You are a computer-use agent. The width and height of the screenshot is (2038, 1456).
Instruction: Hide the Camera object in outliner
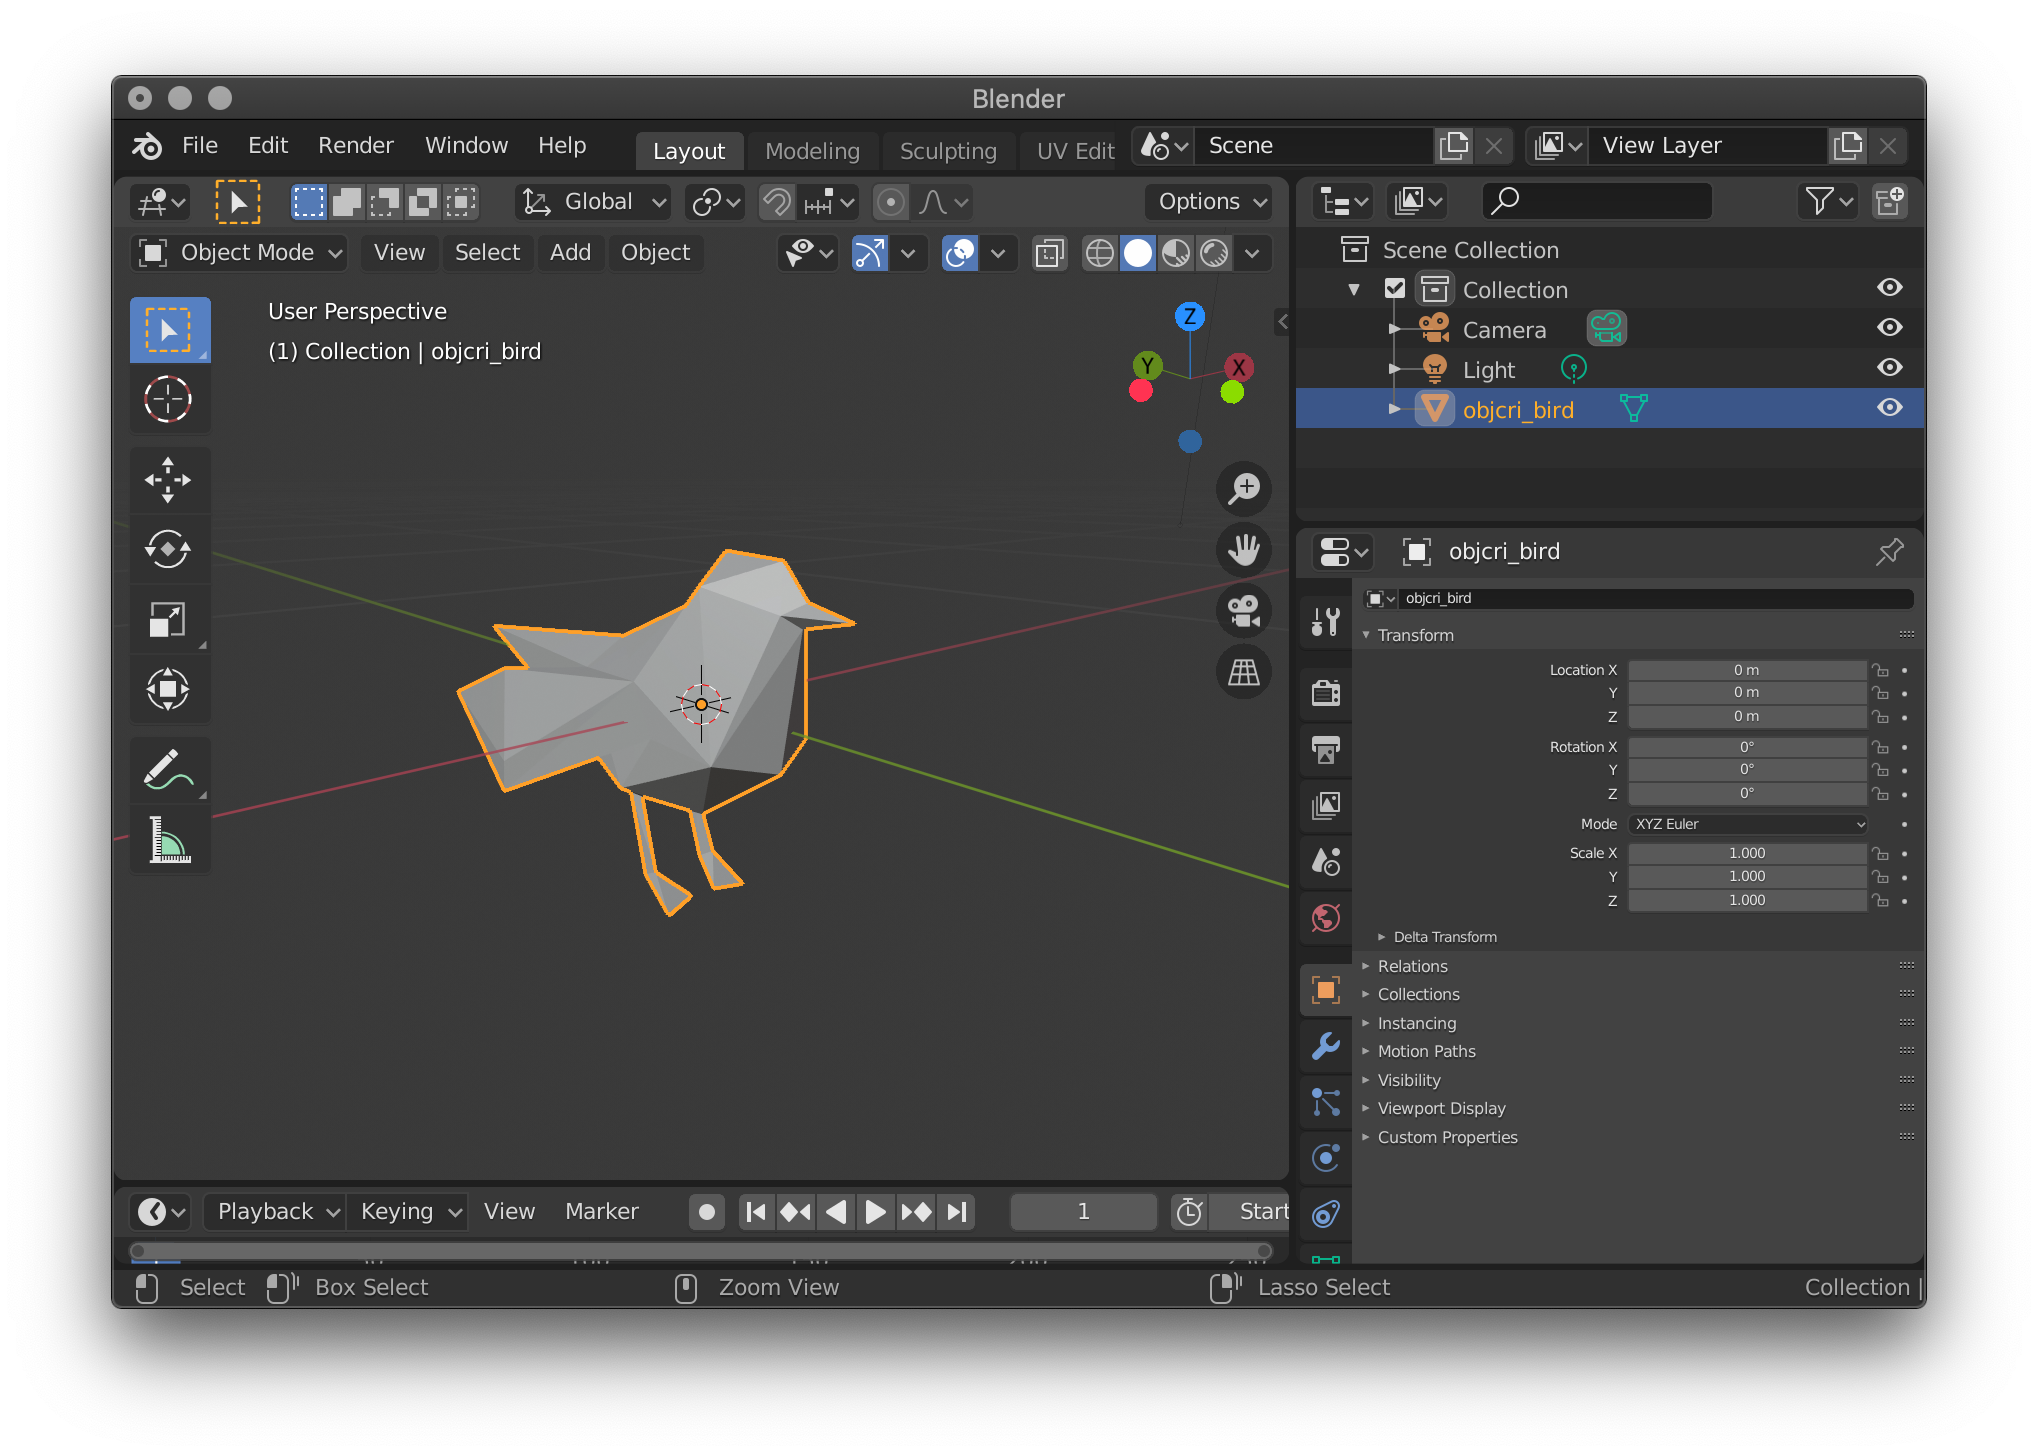[1889, 328]
